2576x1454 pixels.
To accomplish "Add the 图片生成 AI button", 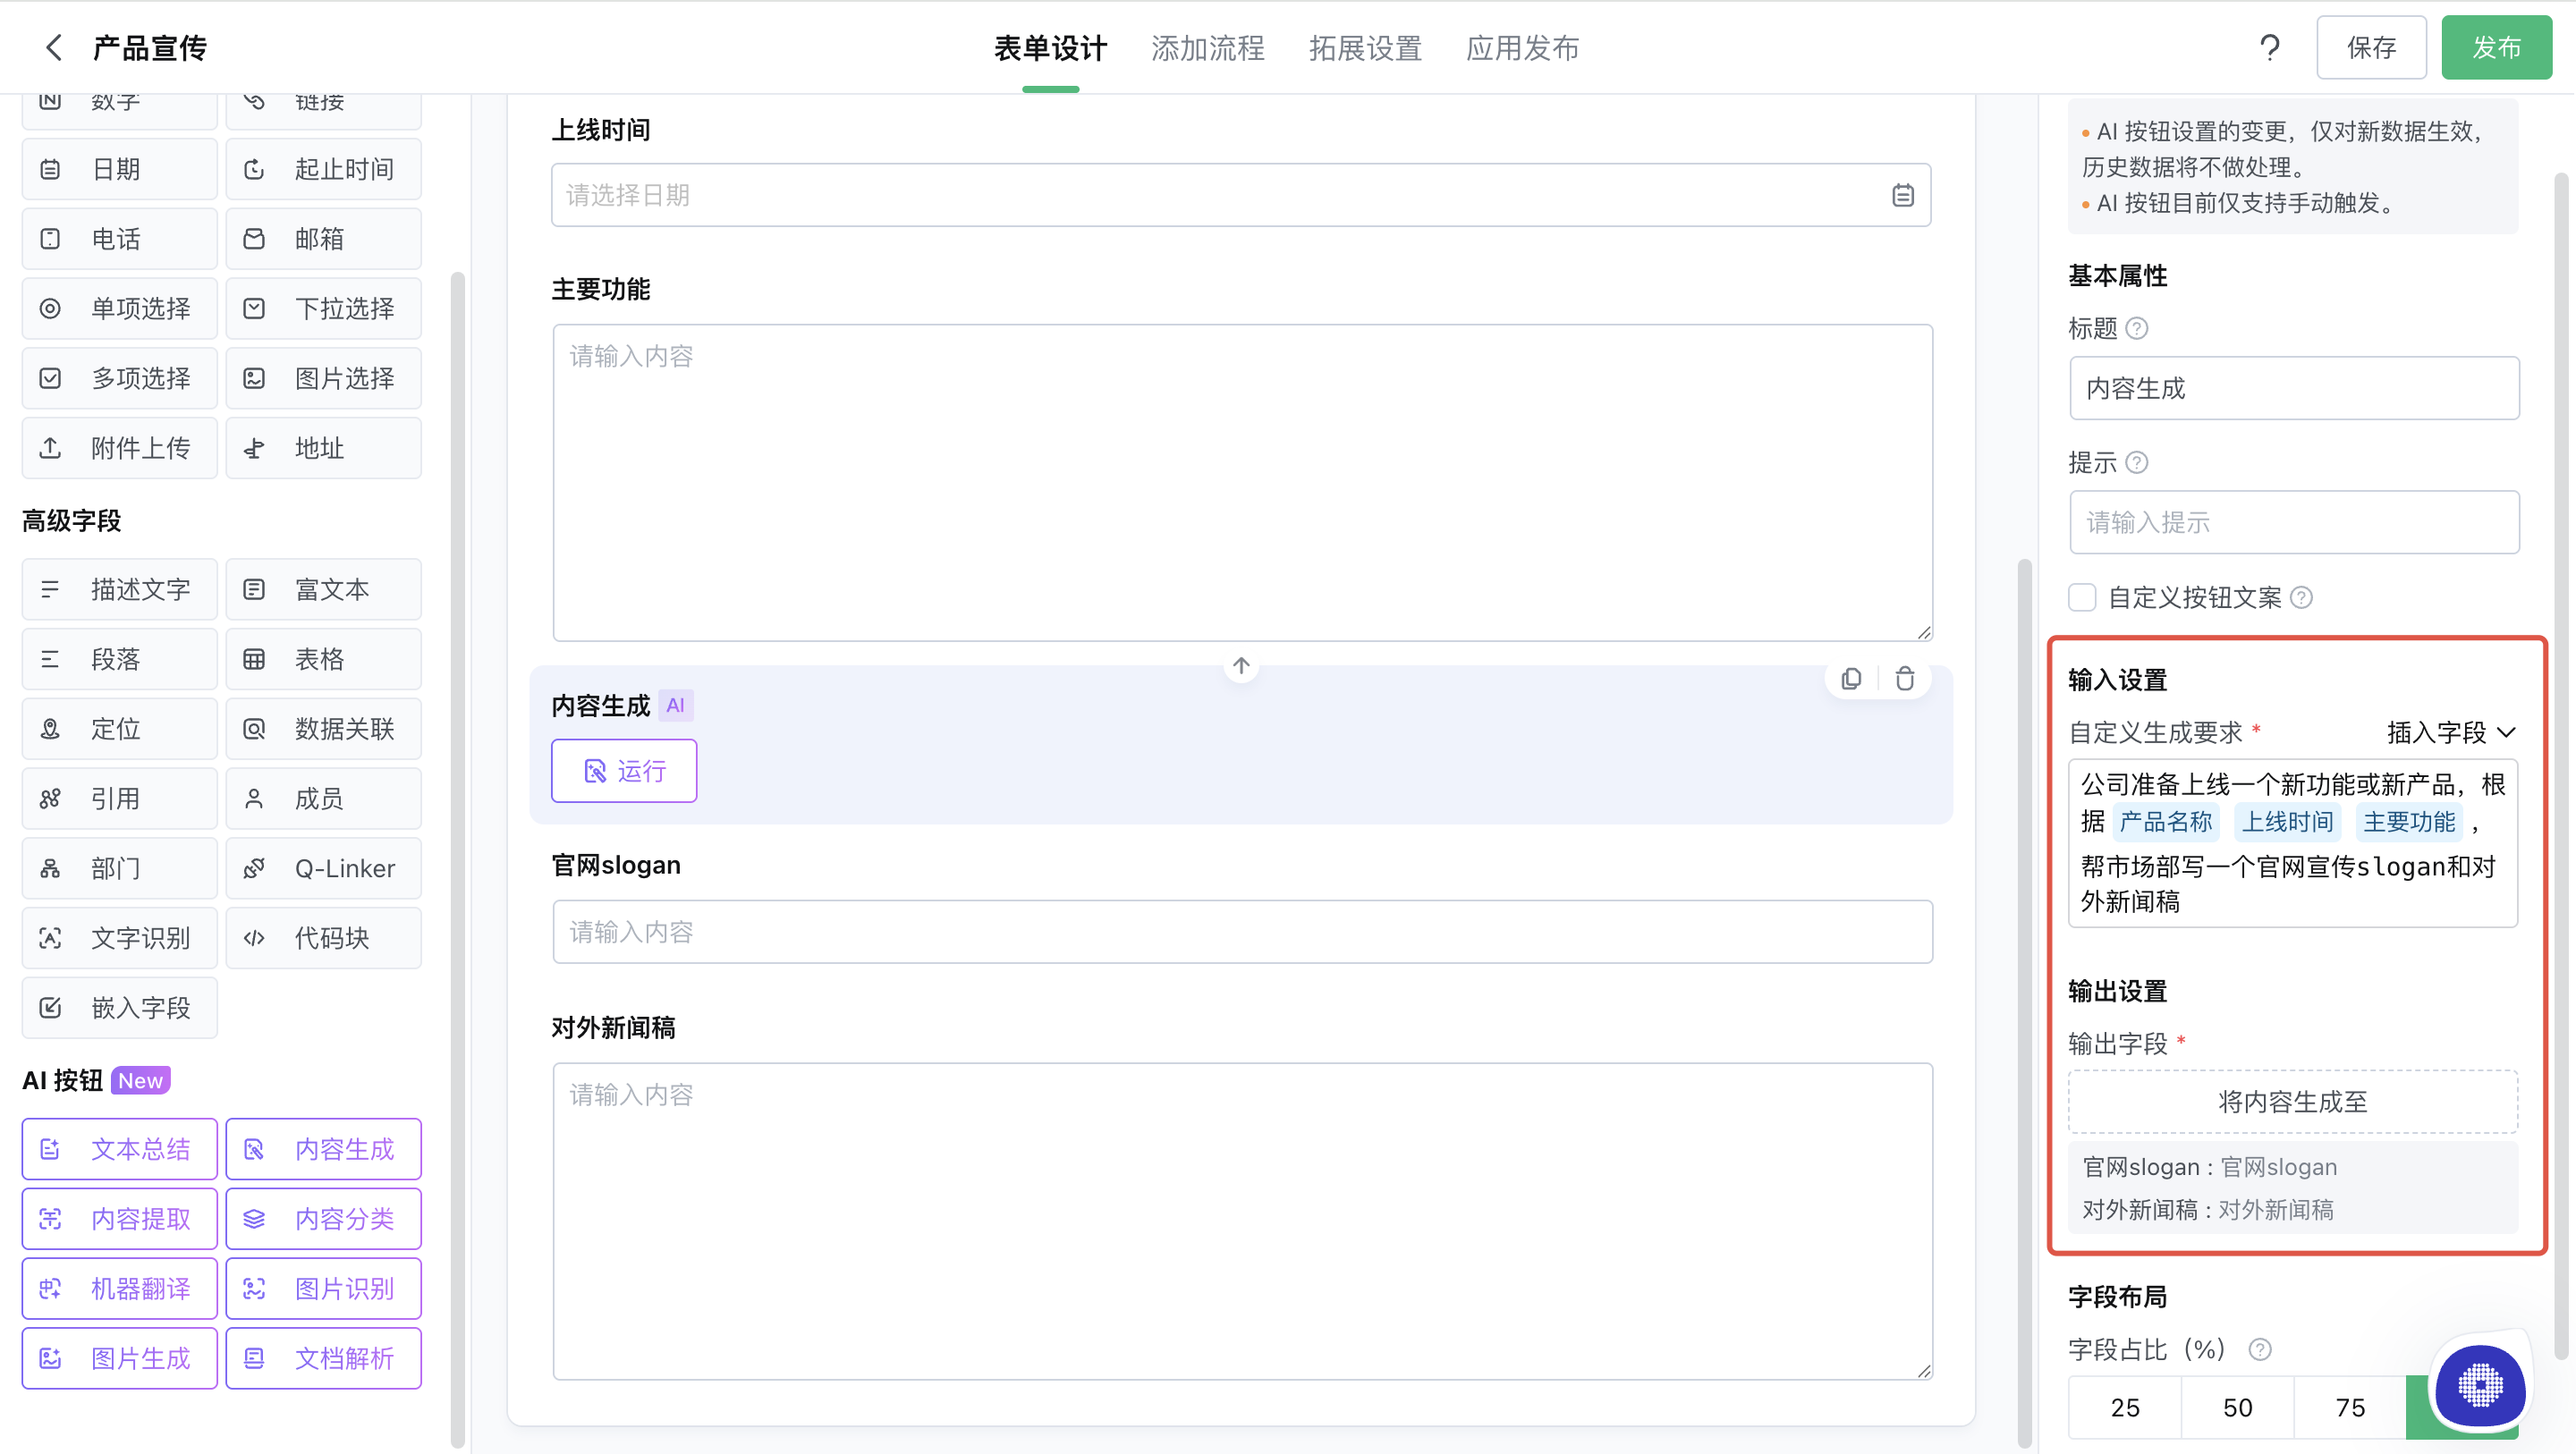I will pos(119,1358).
